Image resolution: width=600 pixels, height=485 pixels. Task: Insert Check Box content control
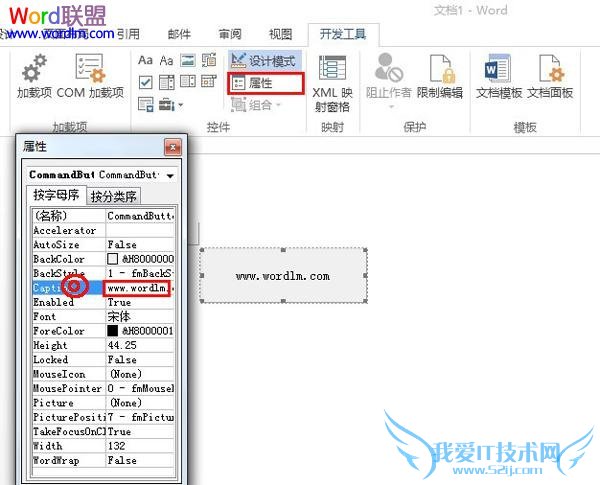pyautogui.click(x=145, y=82)
